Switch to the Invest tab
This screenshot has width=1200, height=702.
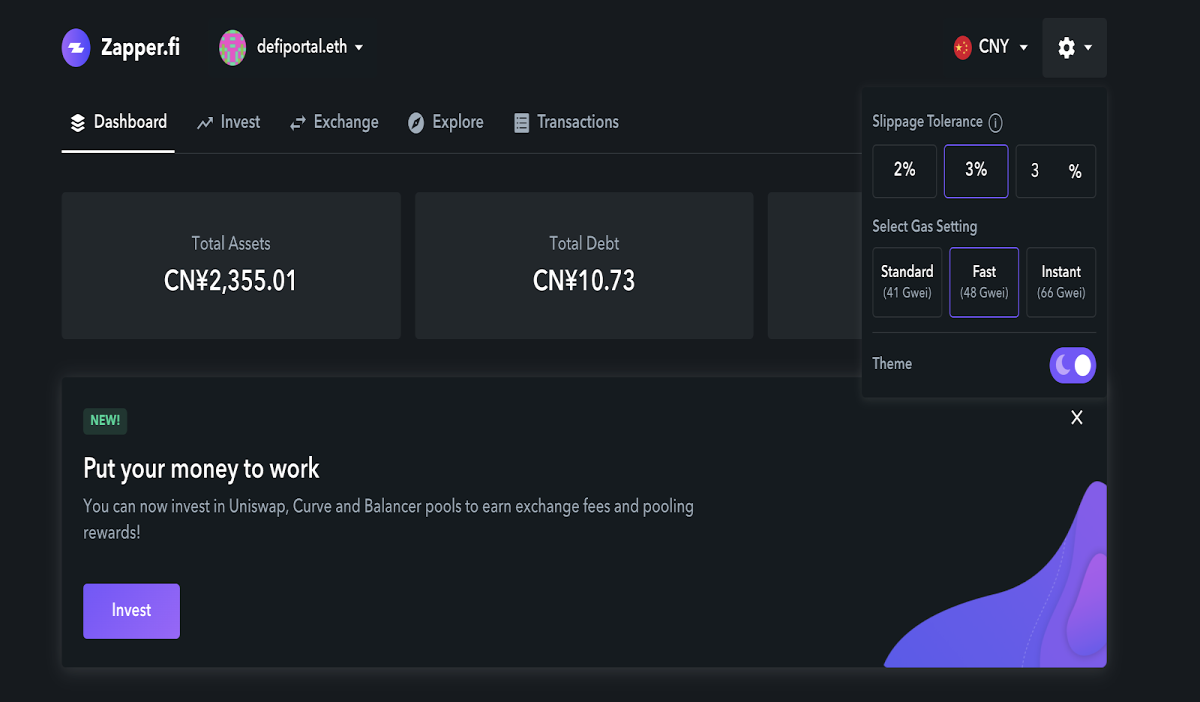pyautogui.click(x=229, y=123)
